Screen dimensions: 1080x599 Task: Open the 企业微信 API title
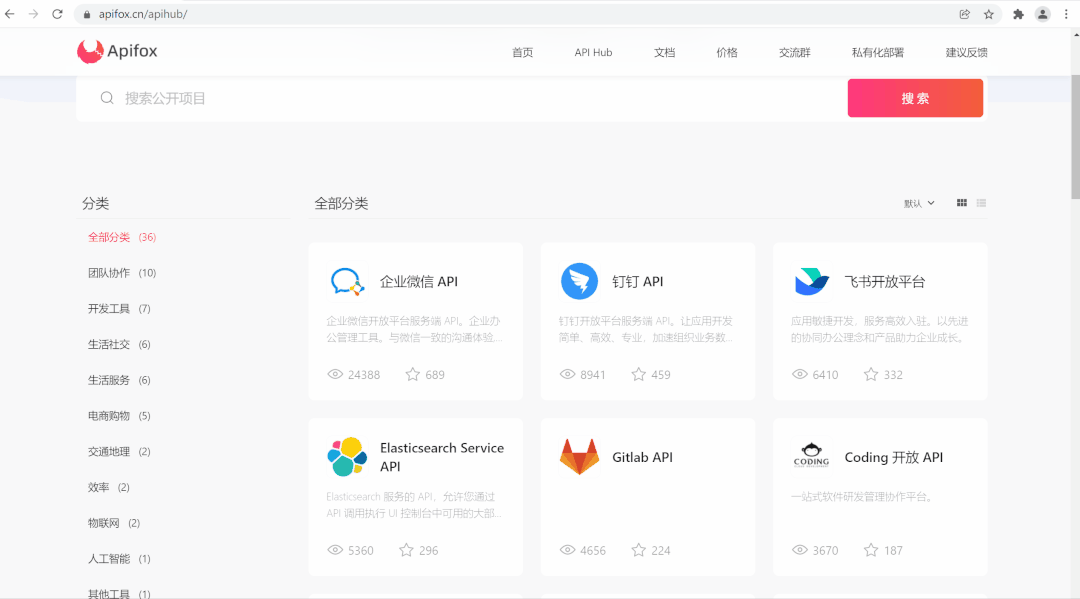point(419,281)
